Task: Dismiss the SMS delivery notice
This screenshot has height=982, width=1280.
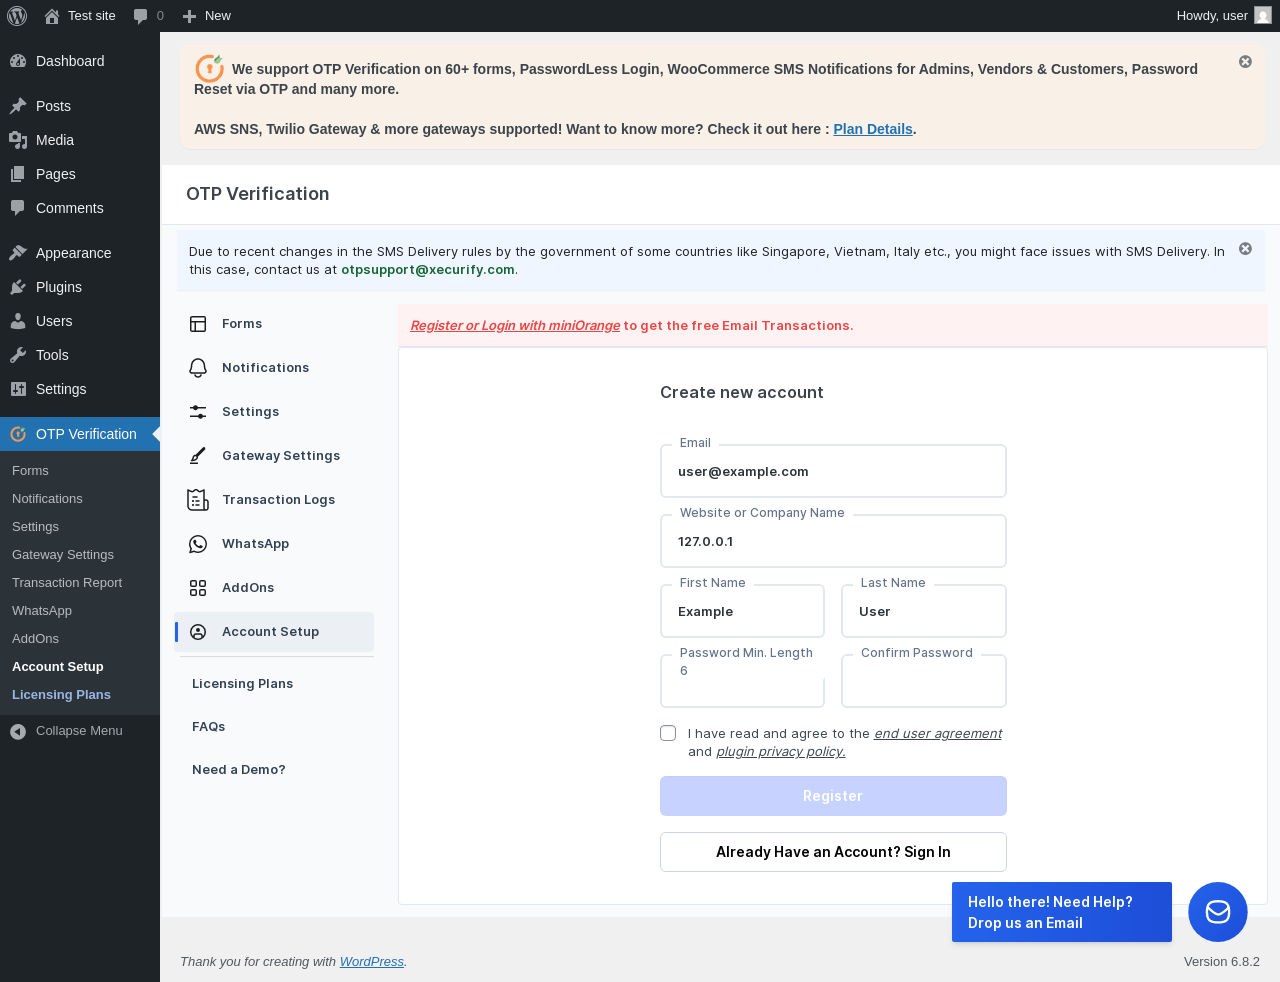Action: pyautogui.click(x=1245, y=249)
